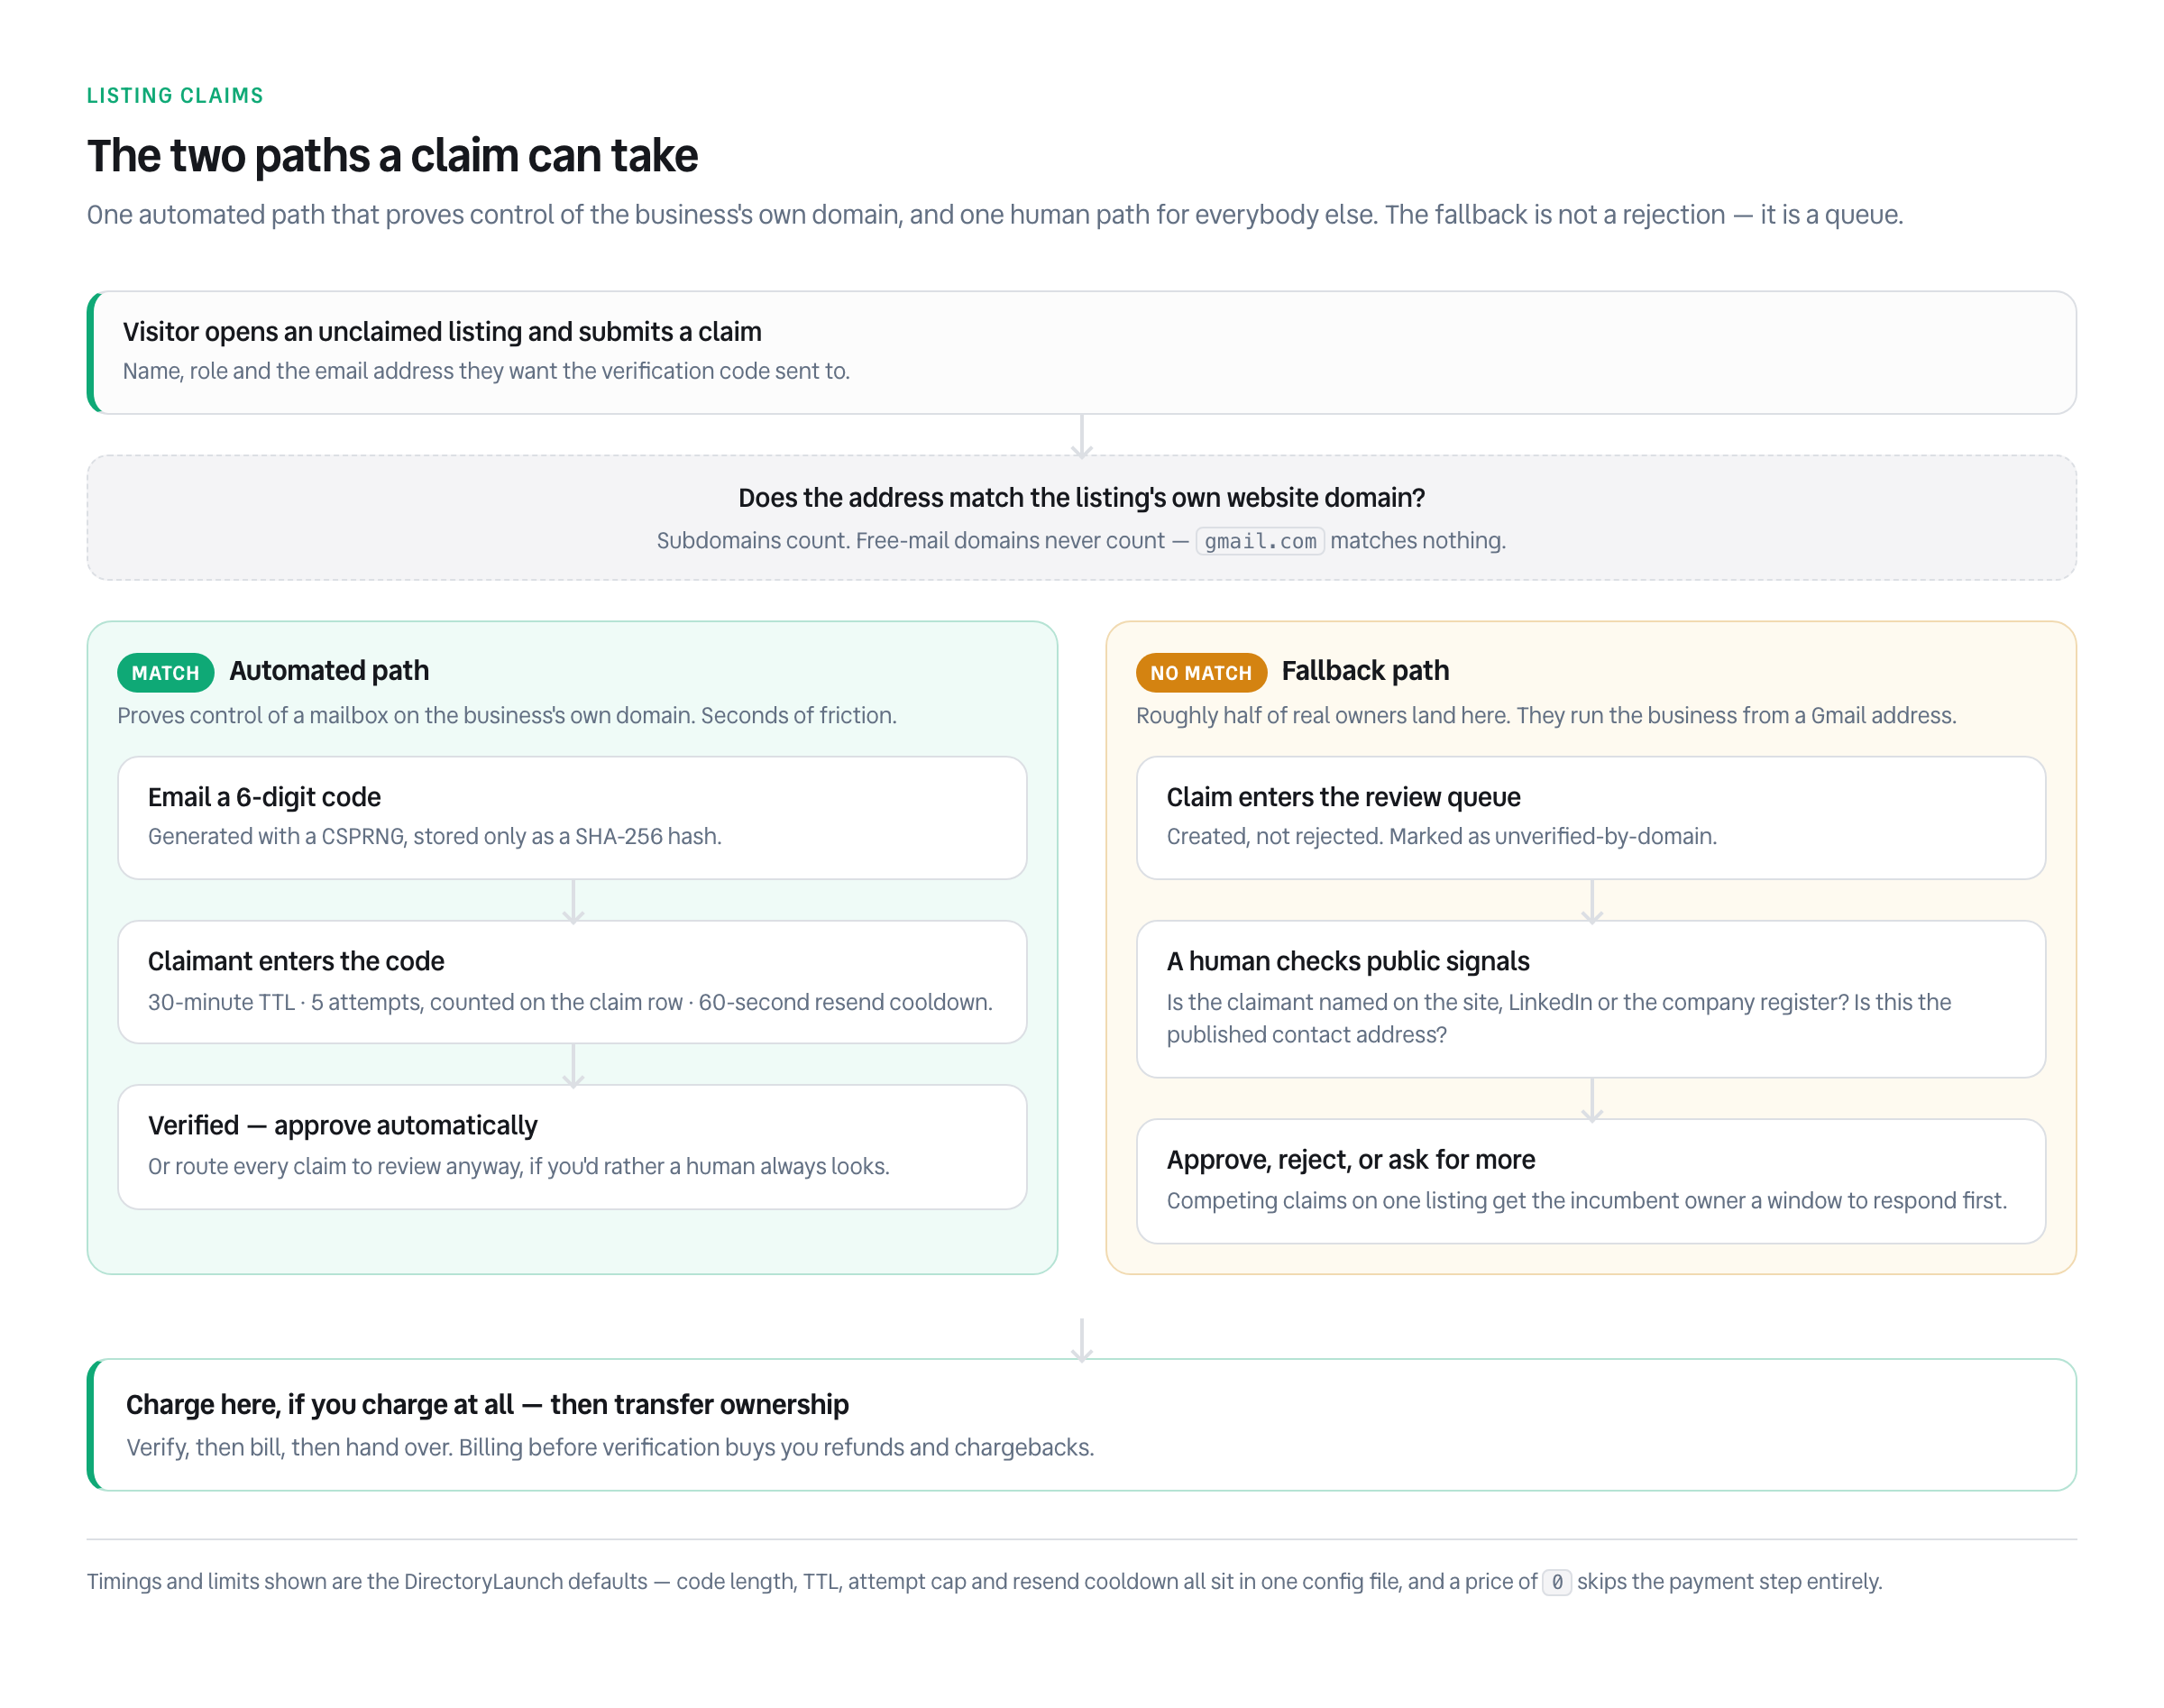
Task: Click the 'Fallback path' heading
Action: (x=1365, y=670)
